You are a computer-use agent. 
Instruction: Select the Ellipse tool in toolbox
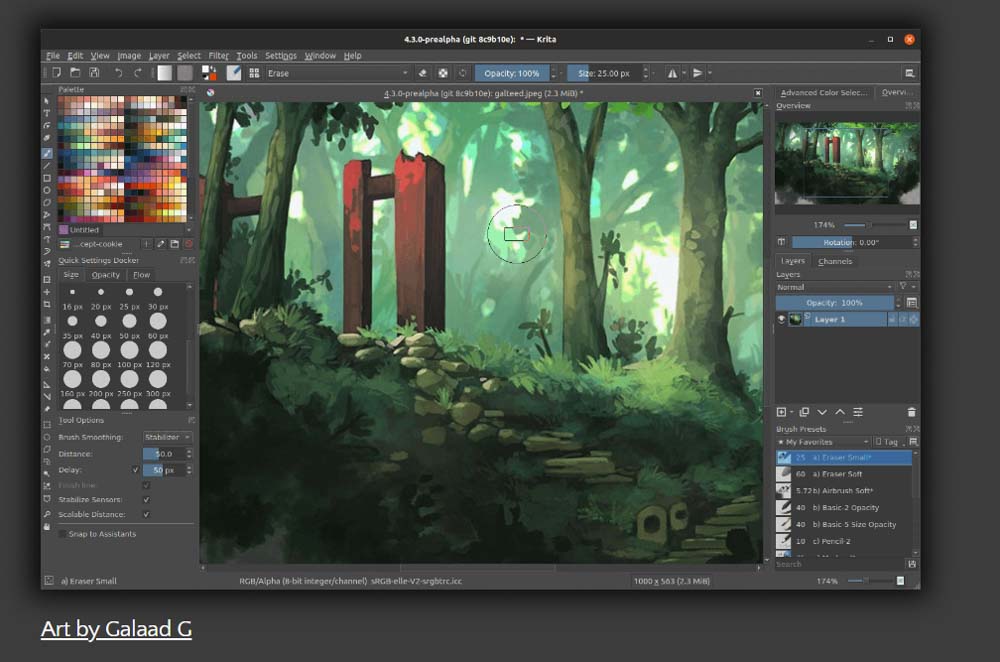47,190
